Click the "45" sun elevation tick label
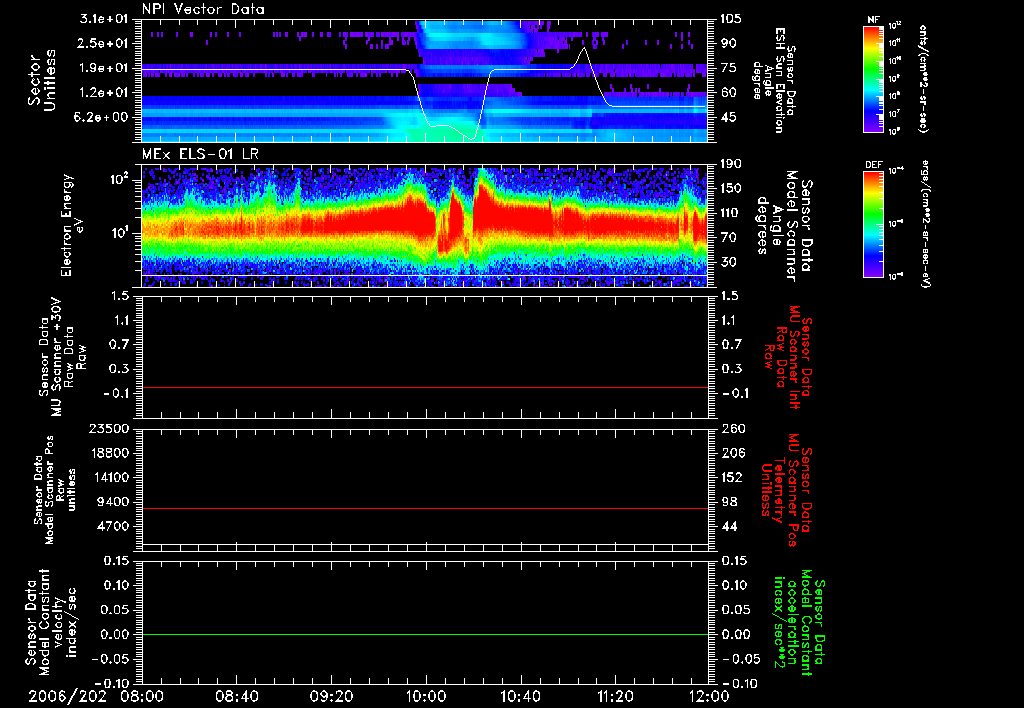The height and width of the screenshot is (708, 1024). (728, 117)
